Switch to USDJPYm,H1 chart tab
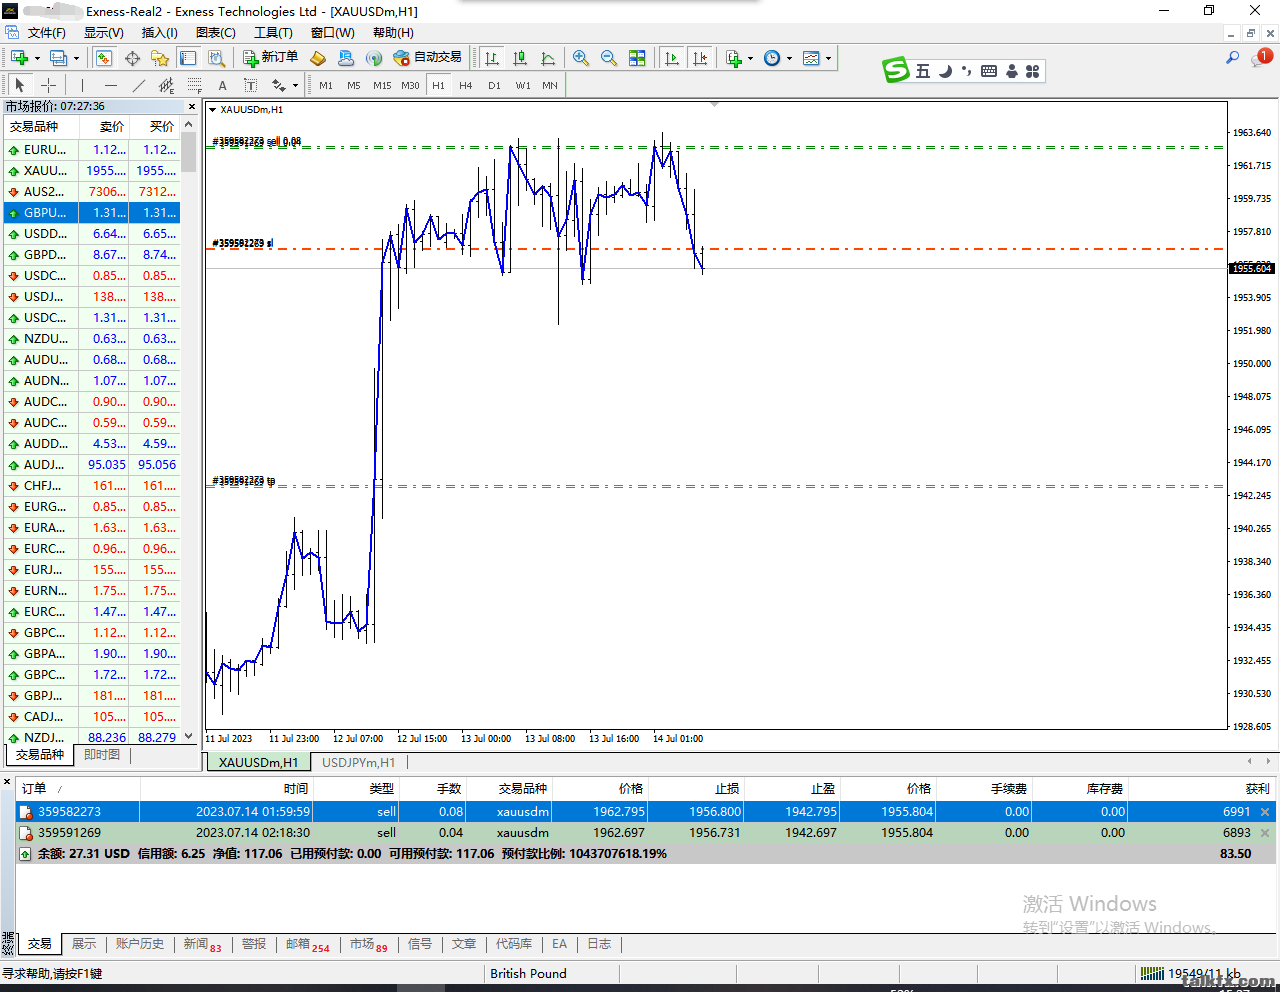This screenshot has height=992, width=1280. tap(359, 762)
